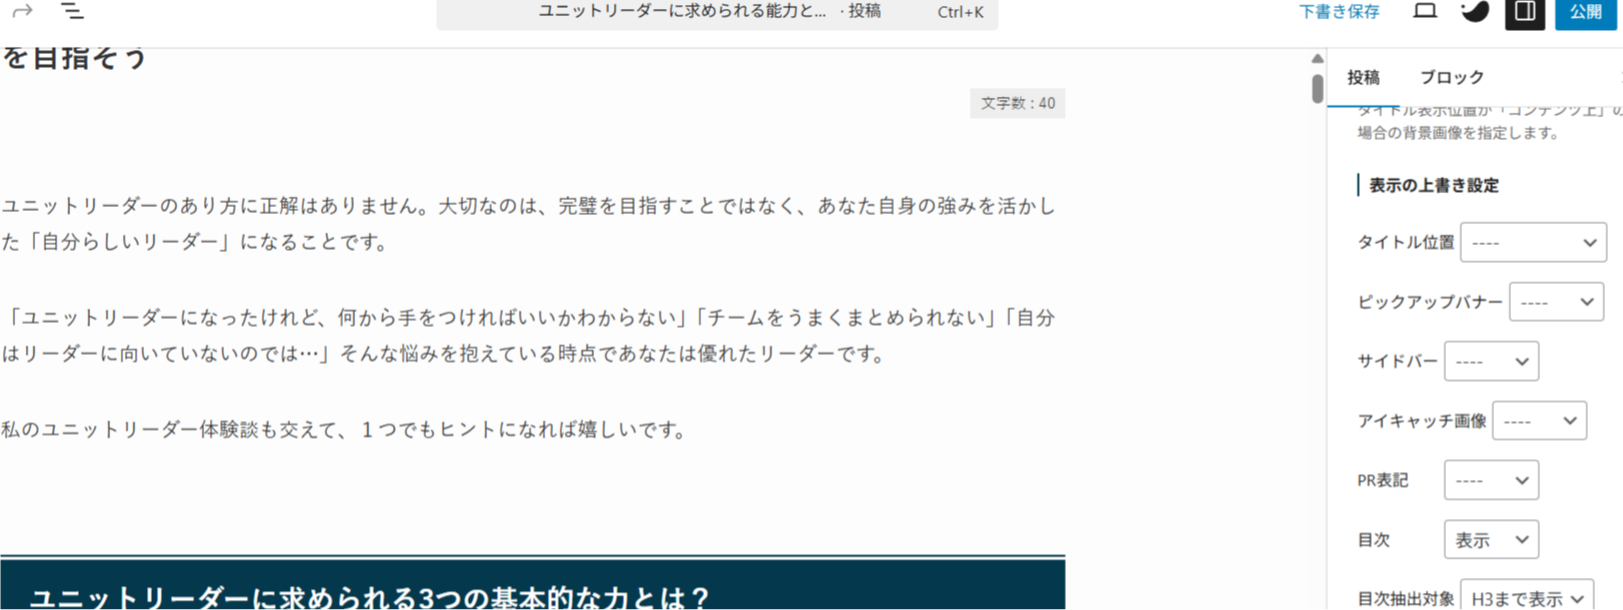
Task: Open the 目次 dropdown showing 表示
Action: click(1491, 540)
